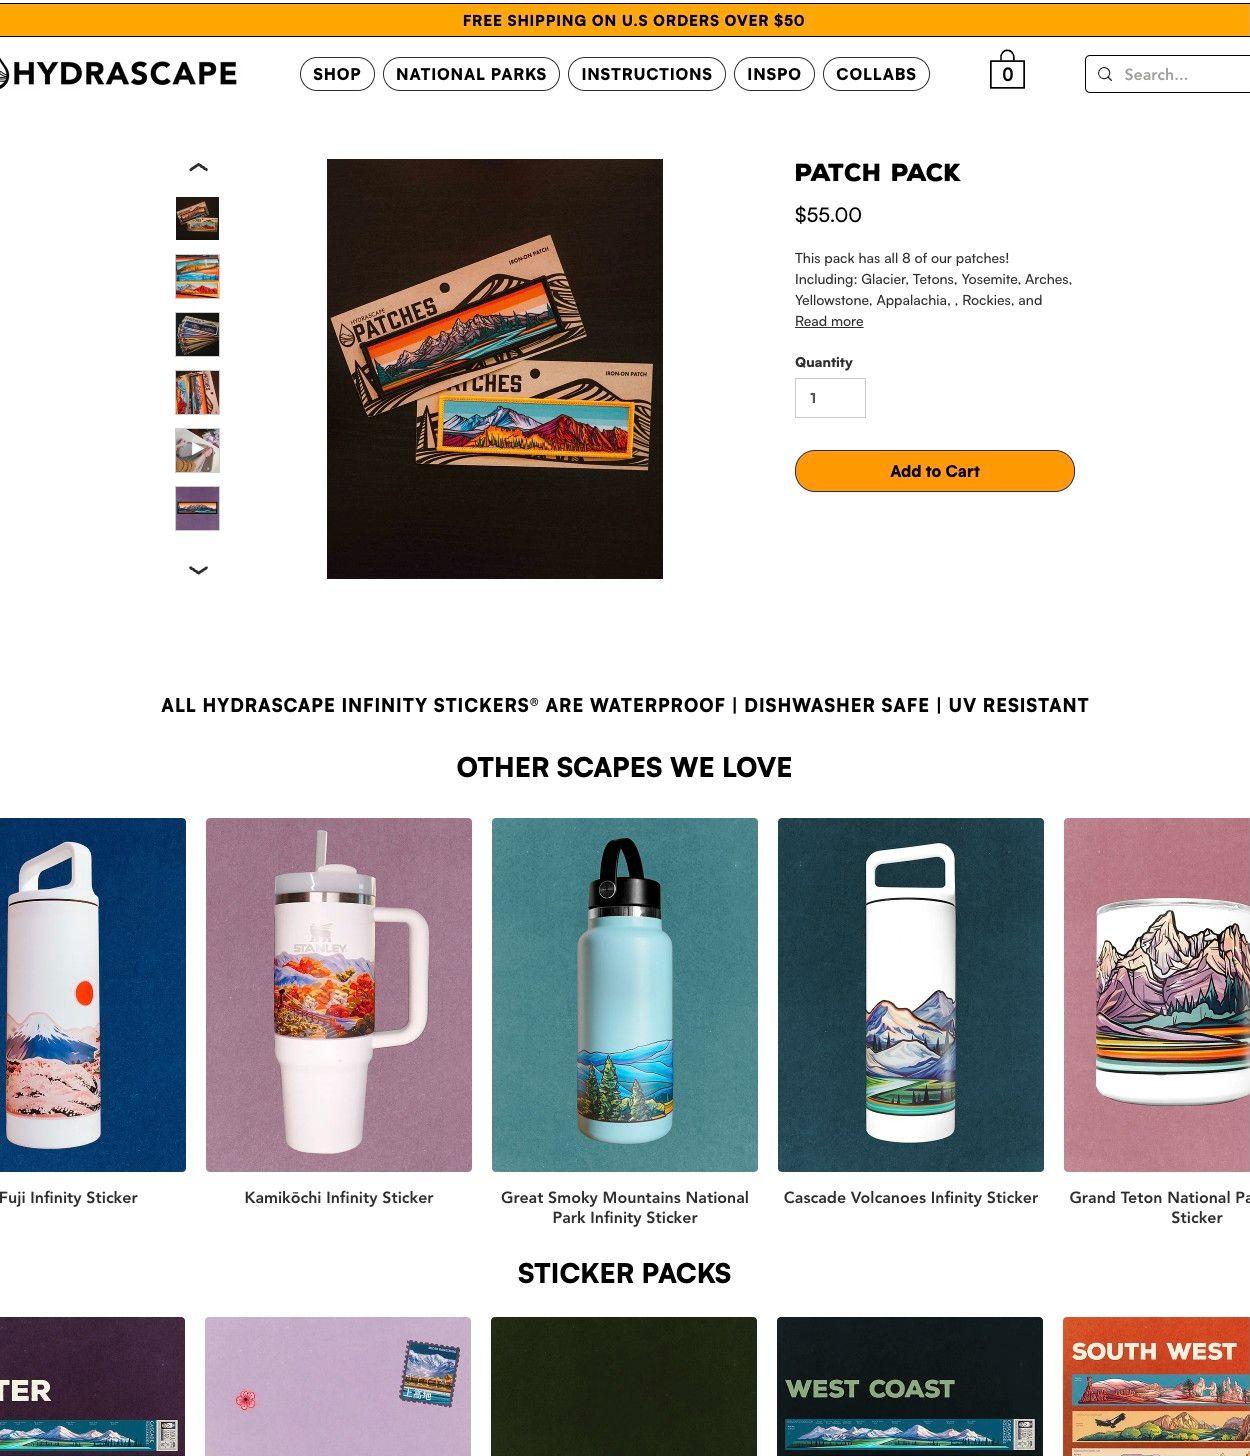Open the COLLABS nav item
Viewport: 1250px width, 1456px height.
[876, 74]
